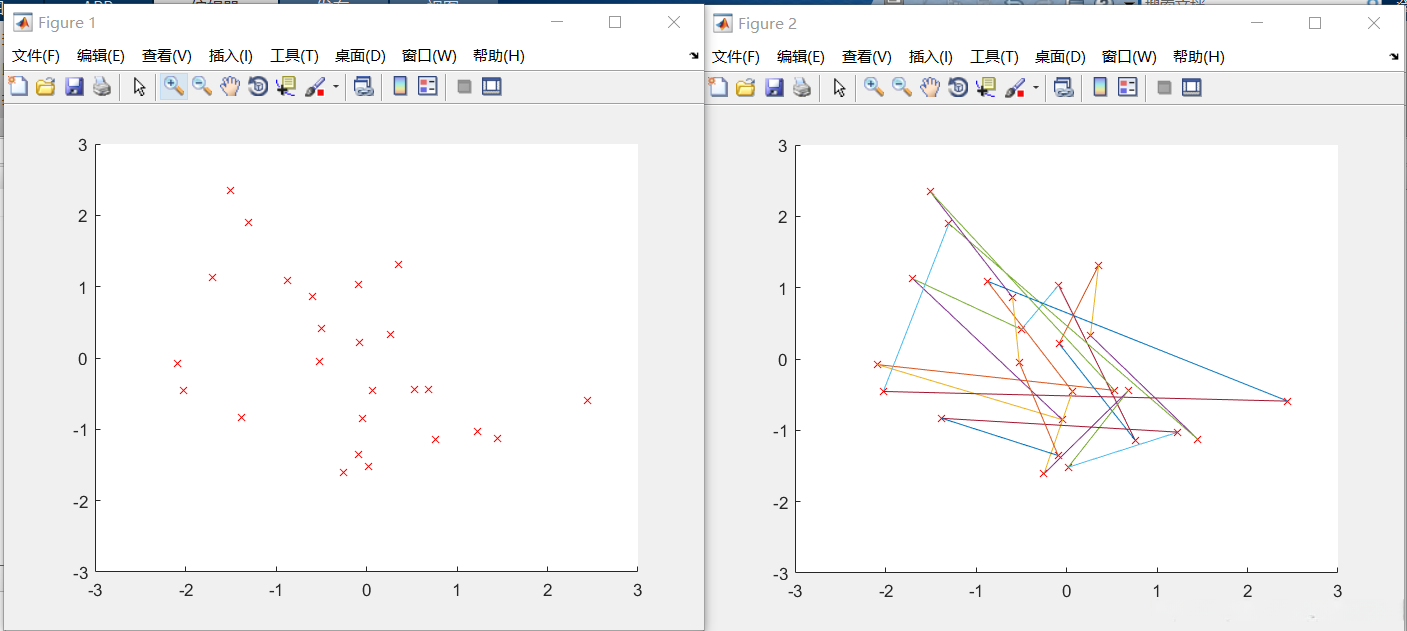The width and height of the screenshot is (1407, 631).
Task: Open 编辑(E) menu in Figure 1
Action: (x=101, y=56)
